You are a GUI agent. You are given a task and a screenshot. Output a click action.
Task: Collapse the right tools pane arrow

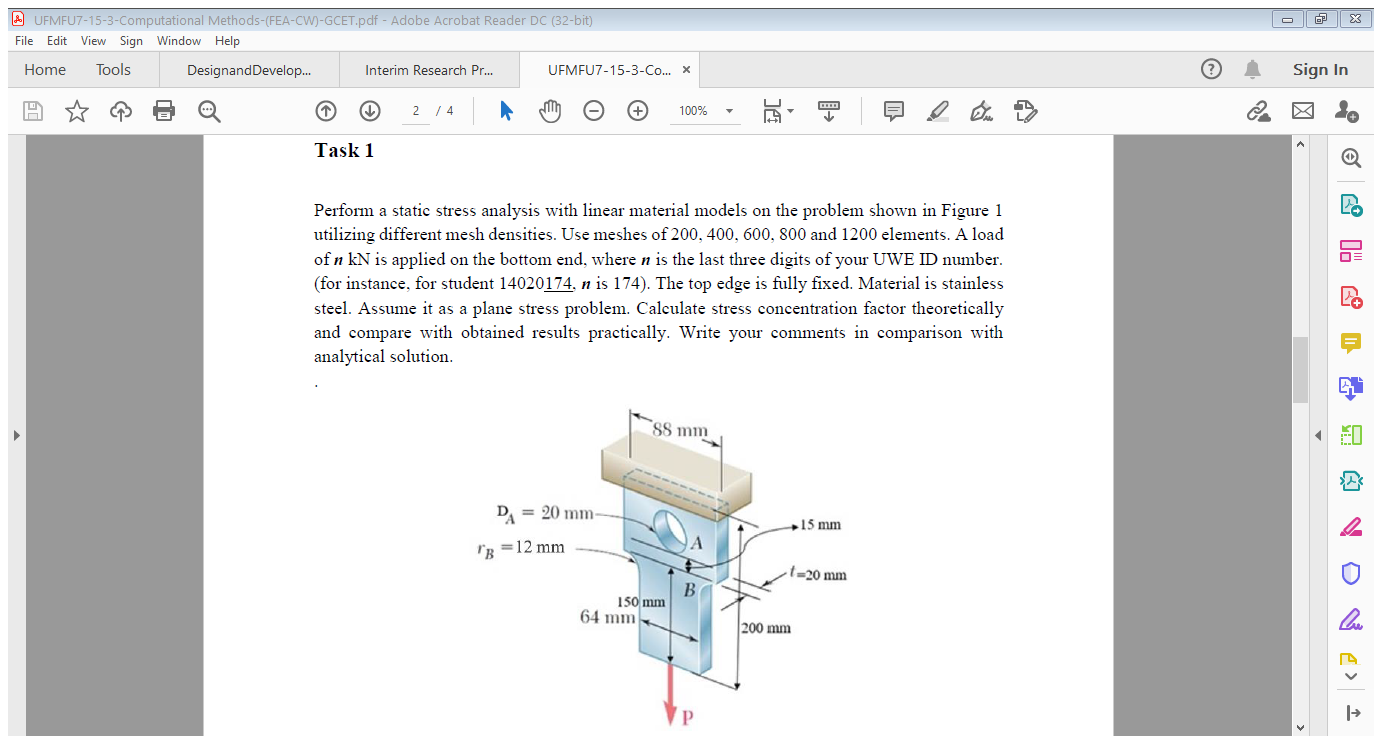pyautogui.click(x=1319, y=435)
